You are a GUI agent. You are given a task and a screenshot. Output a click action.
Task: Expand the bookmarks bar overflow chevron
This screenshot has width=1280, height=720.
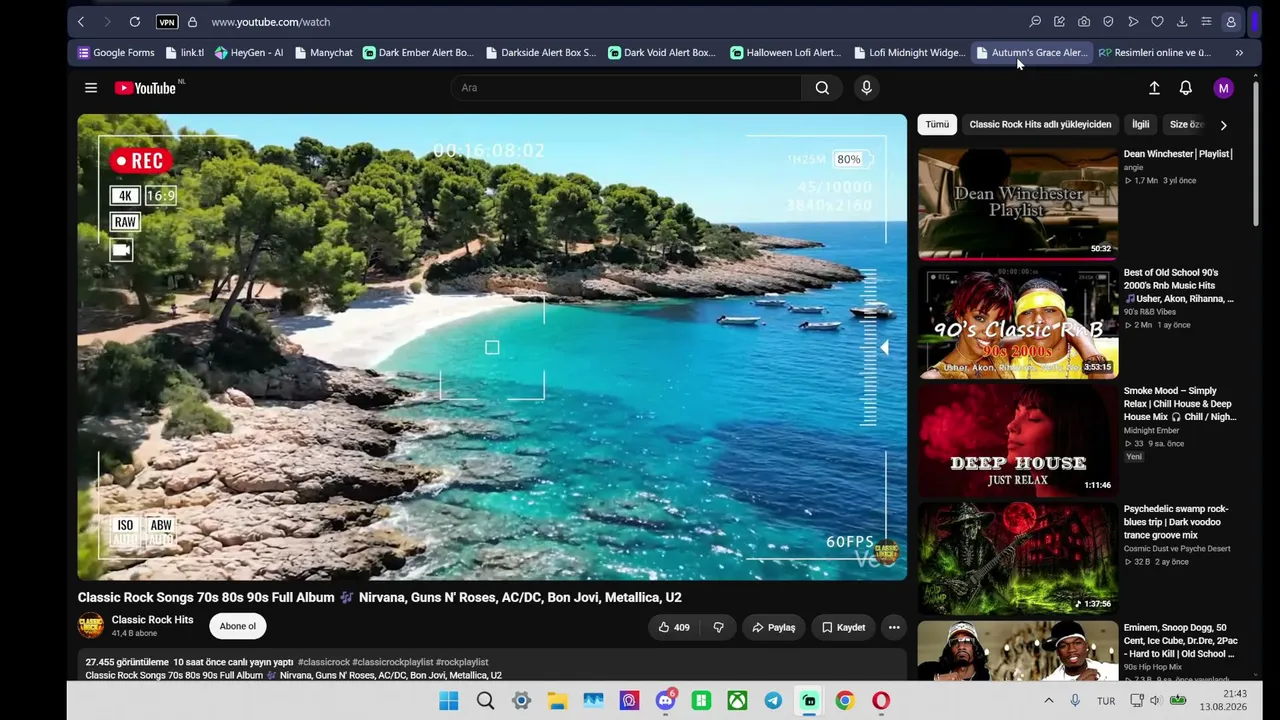[1239, 53]
